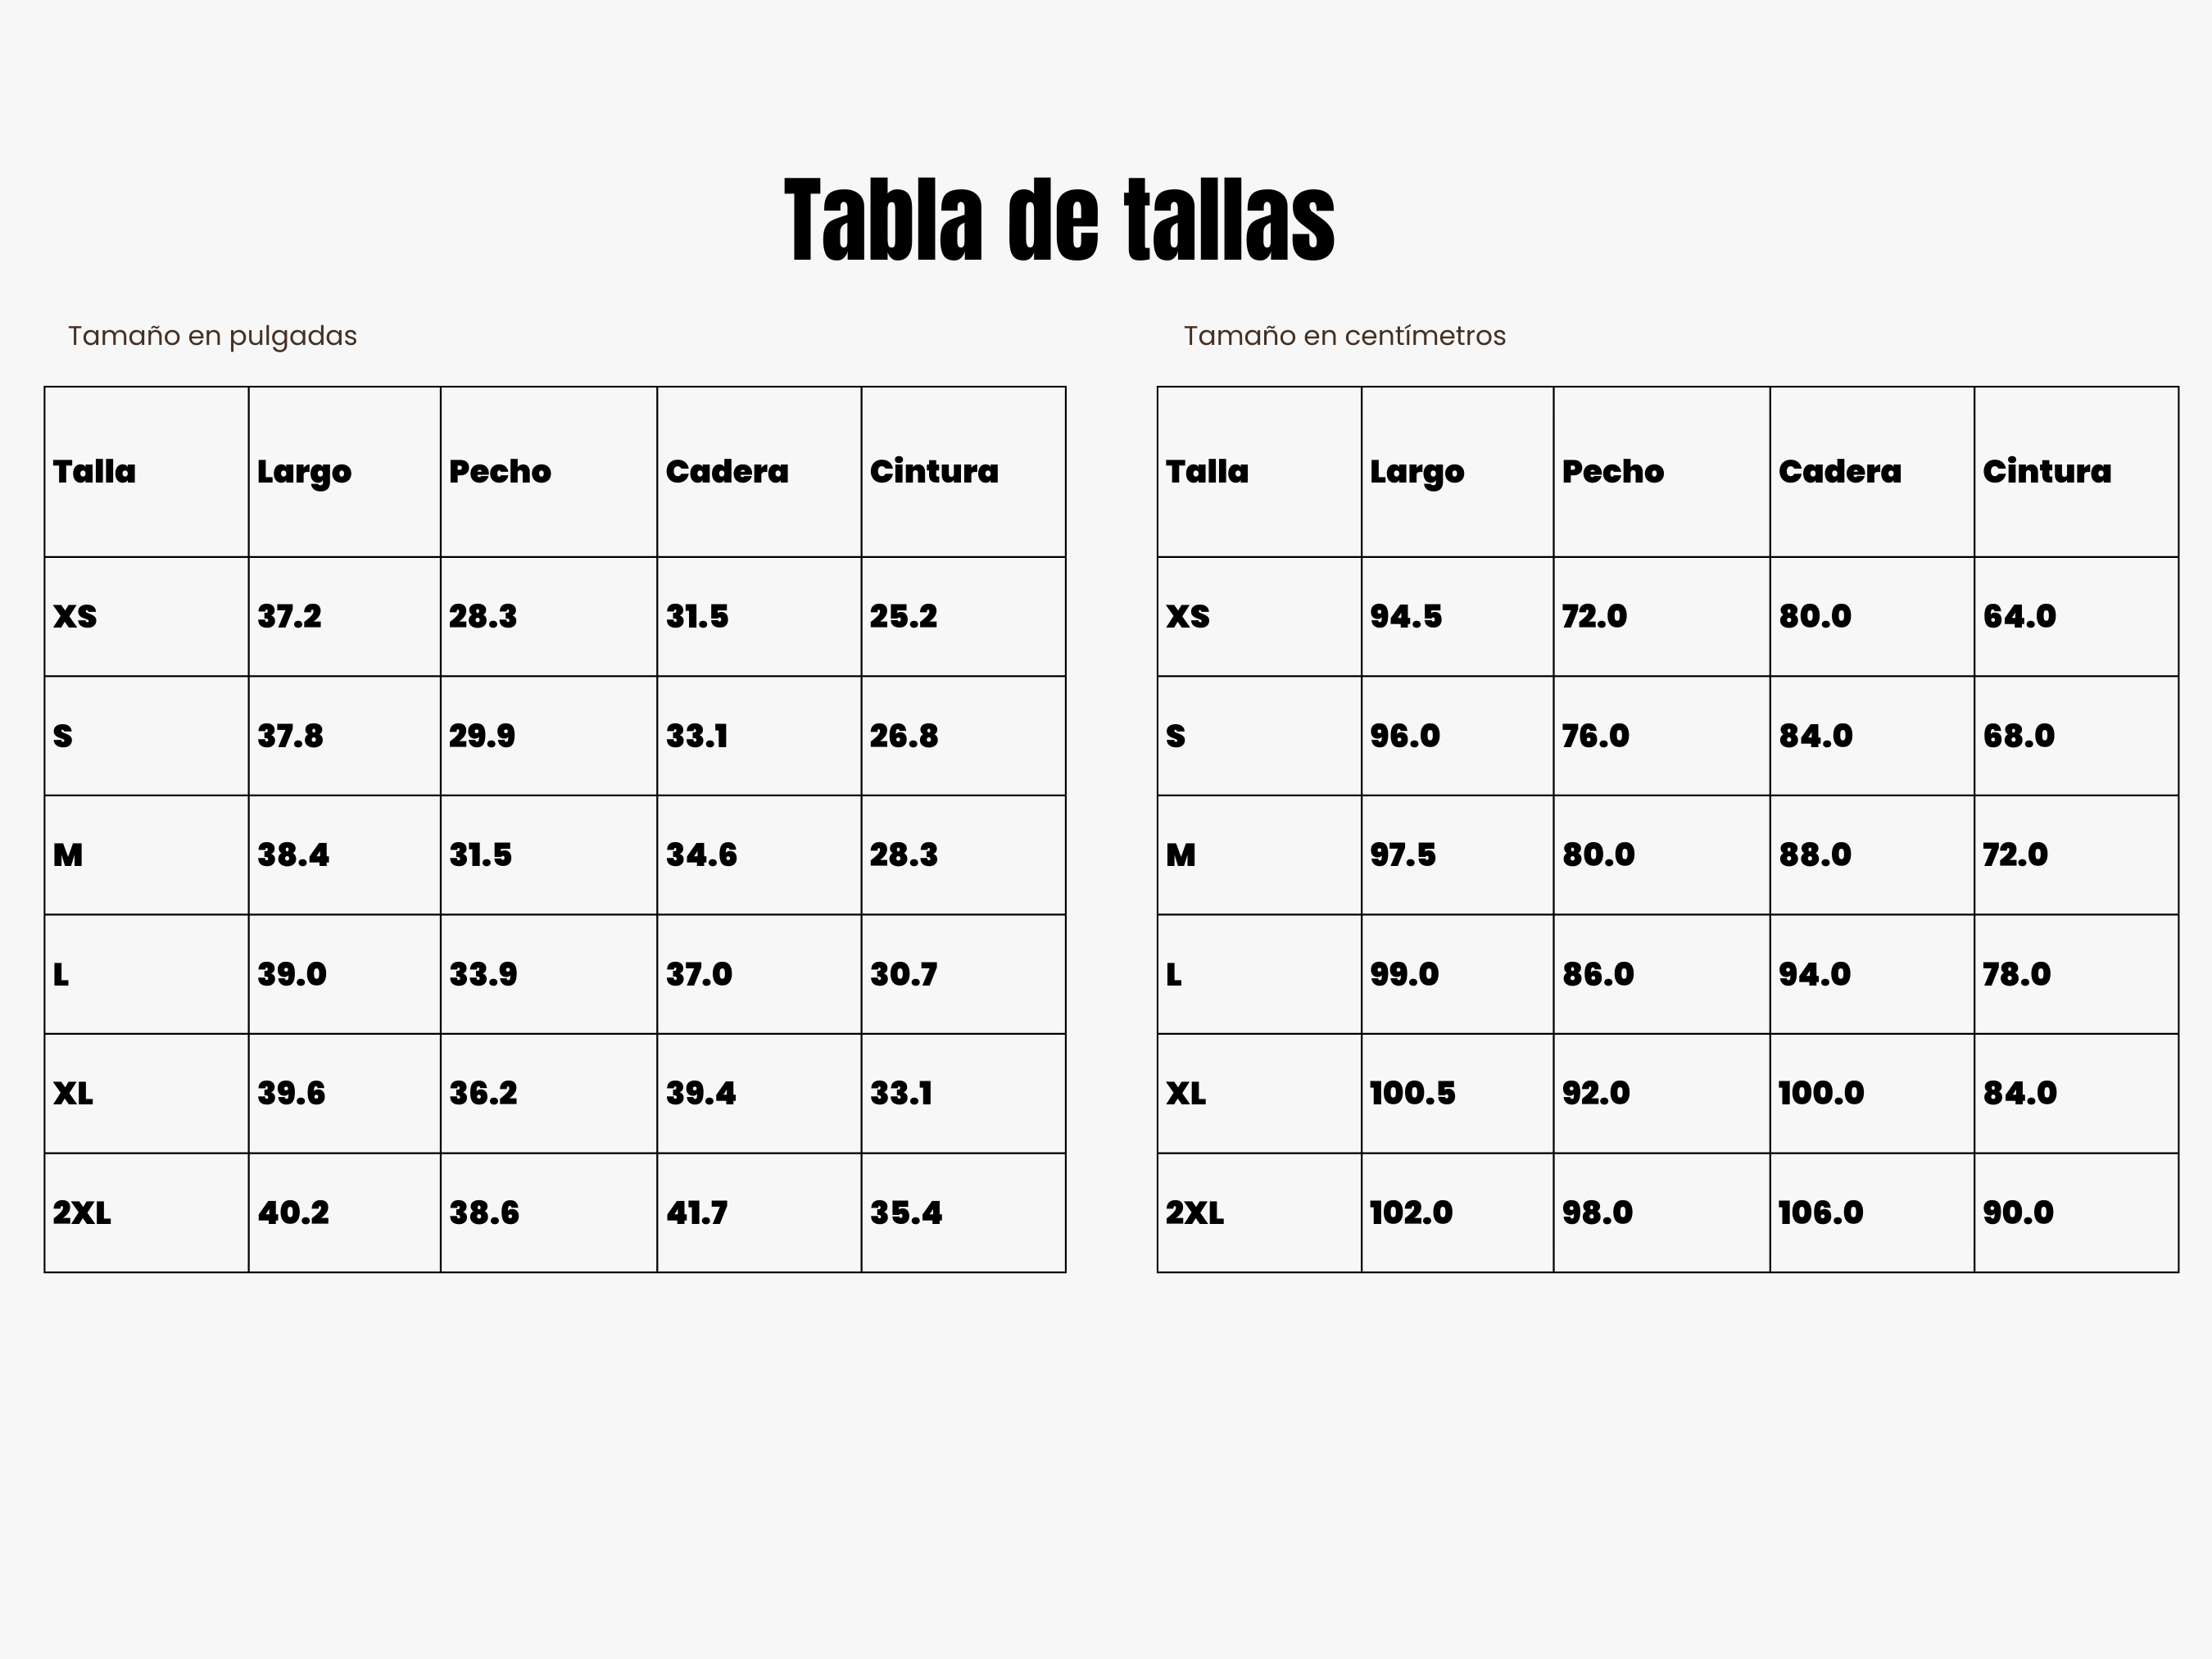Image resolution: width=2212 pixels, height=1659 pixels.
Task: Click the "Tamaño en centímetros" label
Action: click(1344, 336)
